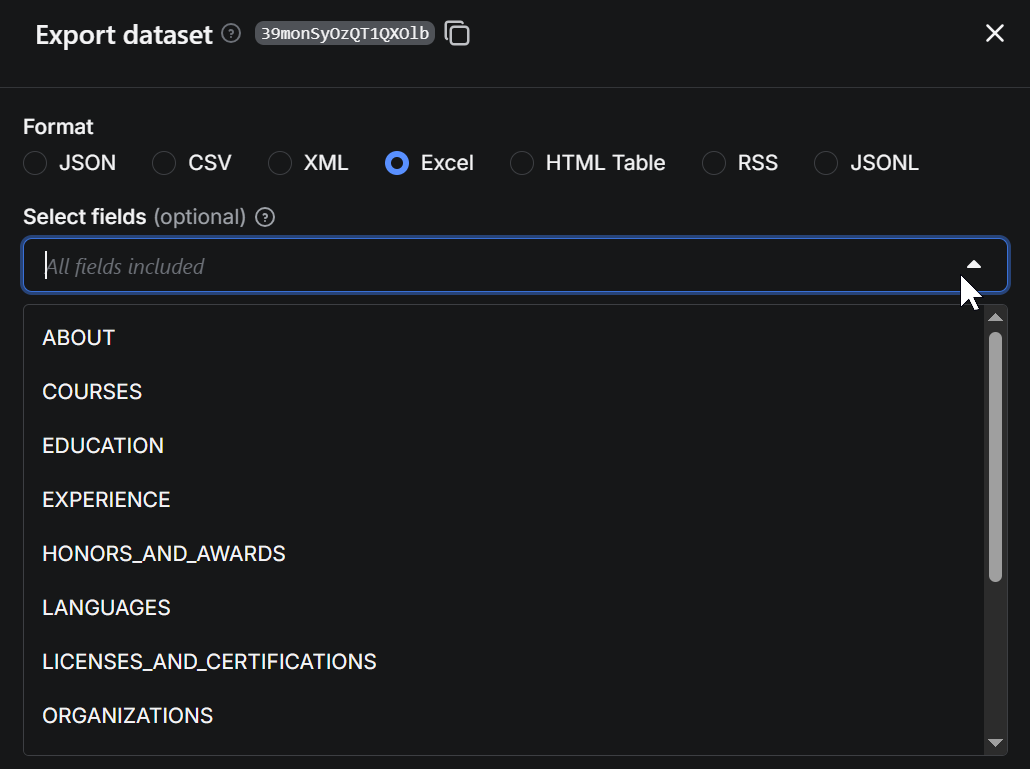This screenshot has height=769, width=1030.
Task: Pick EDUCATION from the fields list
Action: (x=103, y=446)
